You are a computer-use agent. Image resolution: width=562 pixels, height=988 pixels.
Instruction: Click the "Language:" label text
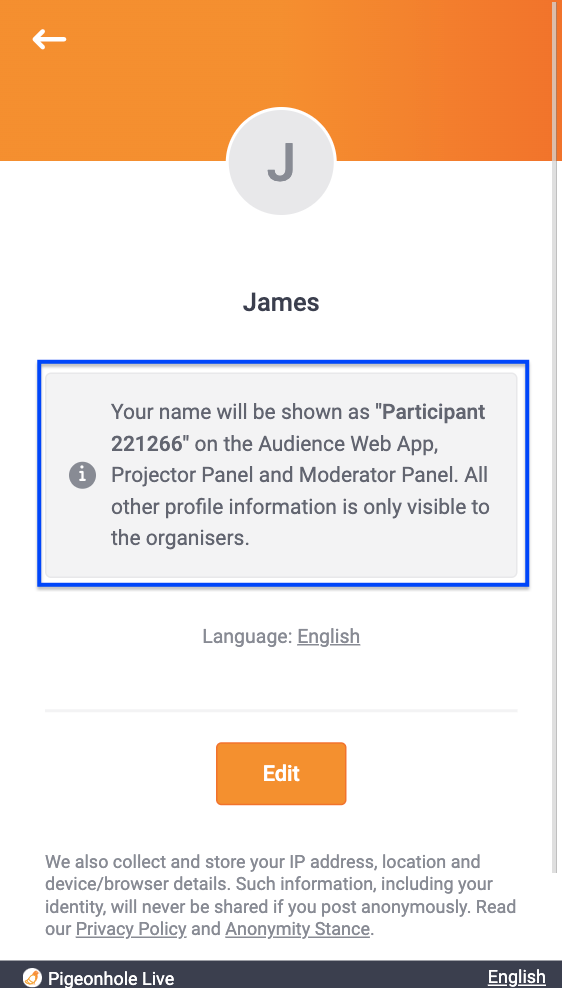point(248,636)
